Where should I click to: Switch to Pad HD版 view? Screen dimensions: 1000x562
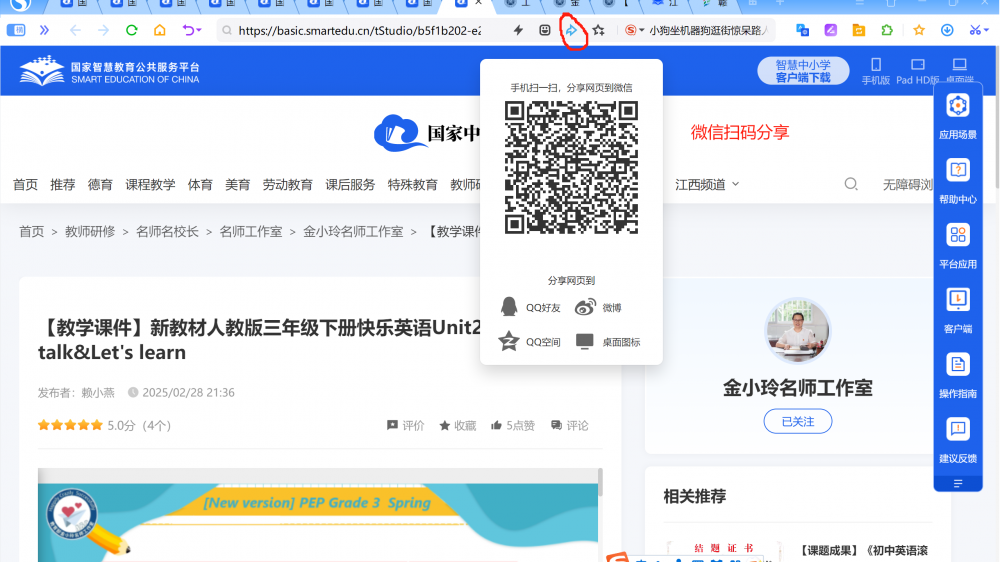tap(917, 71)
